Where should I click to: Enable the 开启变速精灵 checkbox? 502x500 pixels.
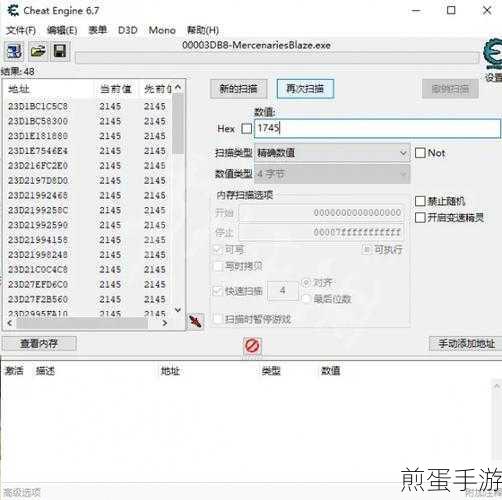click(x=420, y=218)
